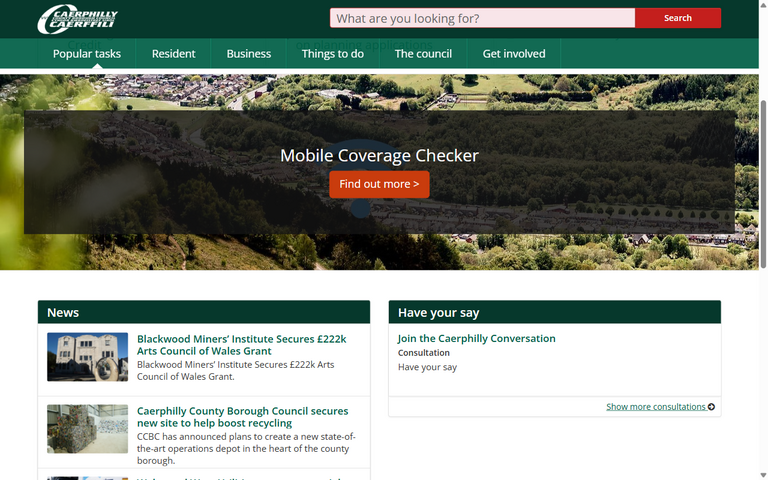Expand the Resident menu
This screenshot has width=768, height=480.
tap(173, 54)
